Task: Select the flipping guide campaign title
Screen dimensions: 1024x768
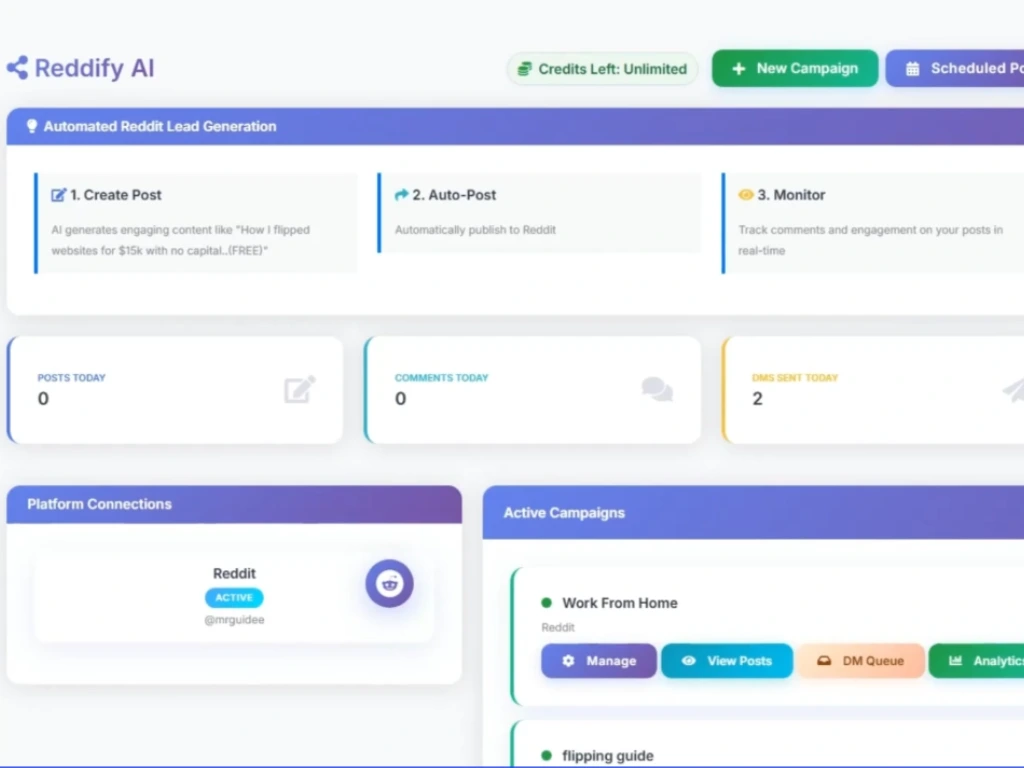Action: (x=607, y=756)
